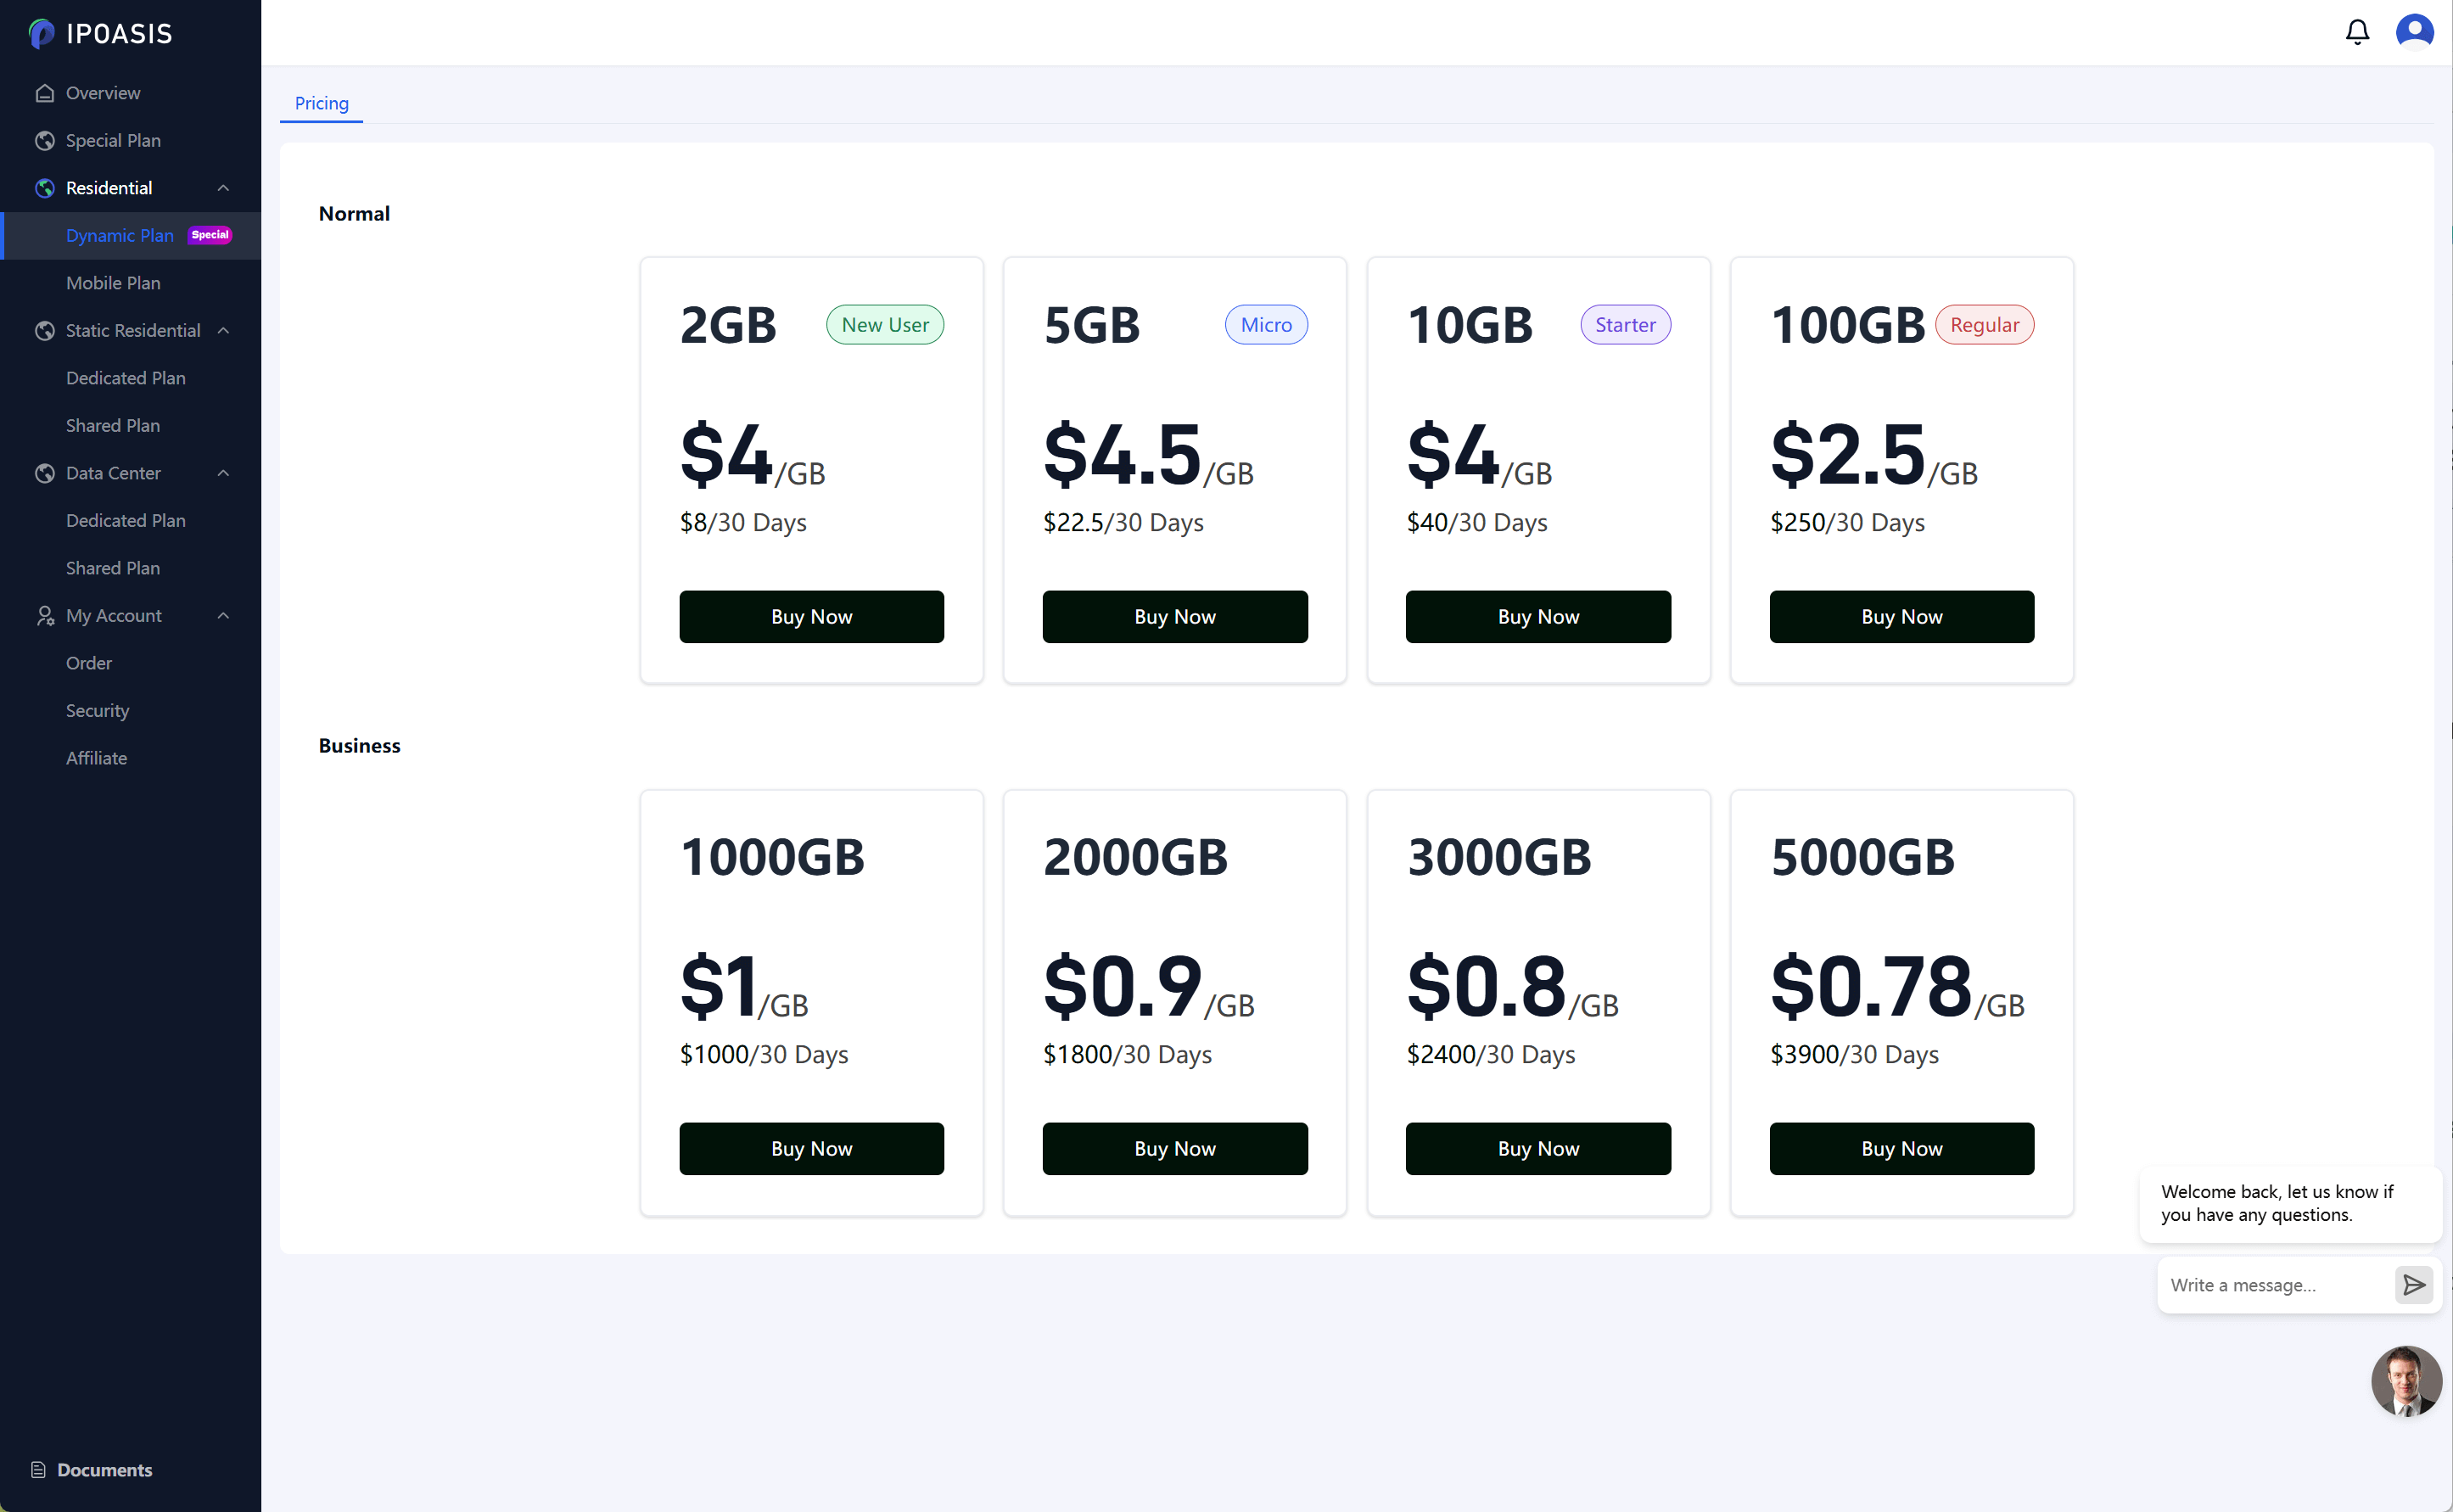
Task: Collapse the Residential menu chevron
Action: 224,188
